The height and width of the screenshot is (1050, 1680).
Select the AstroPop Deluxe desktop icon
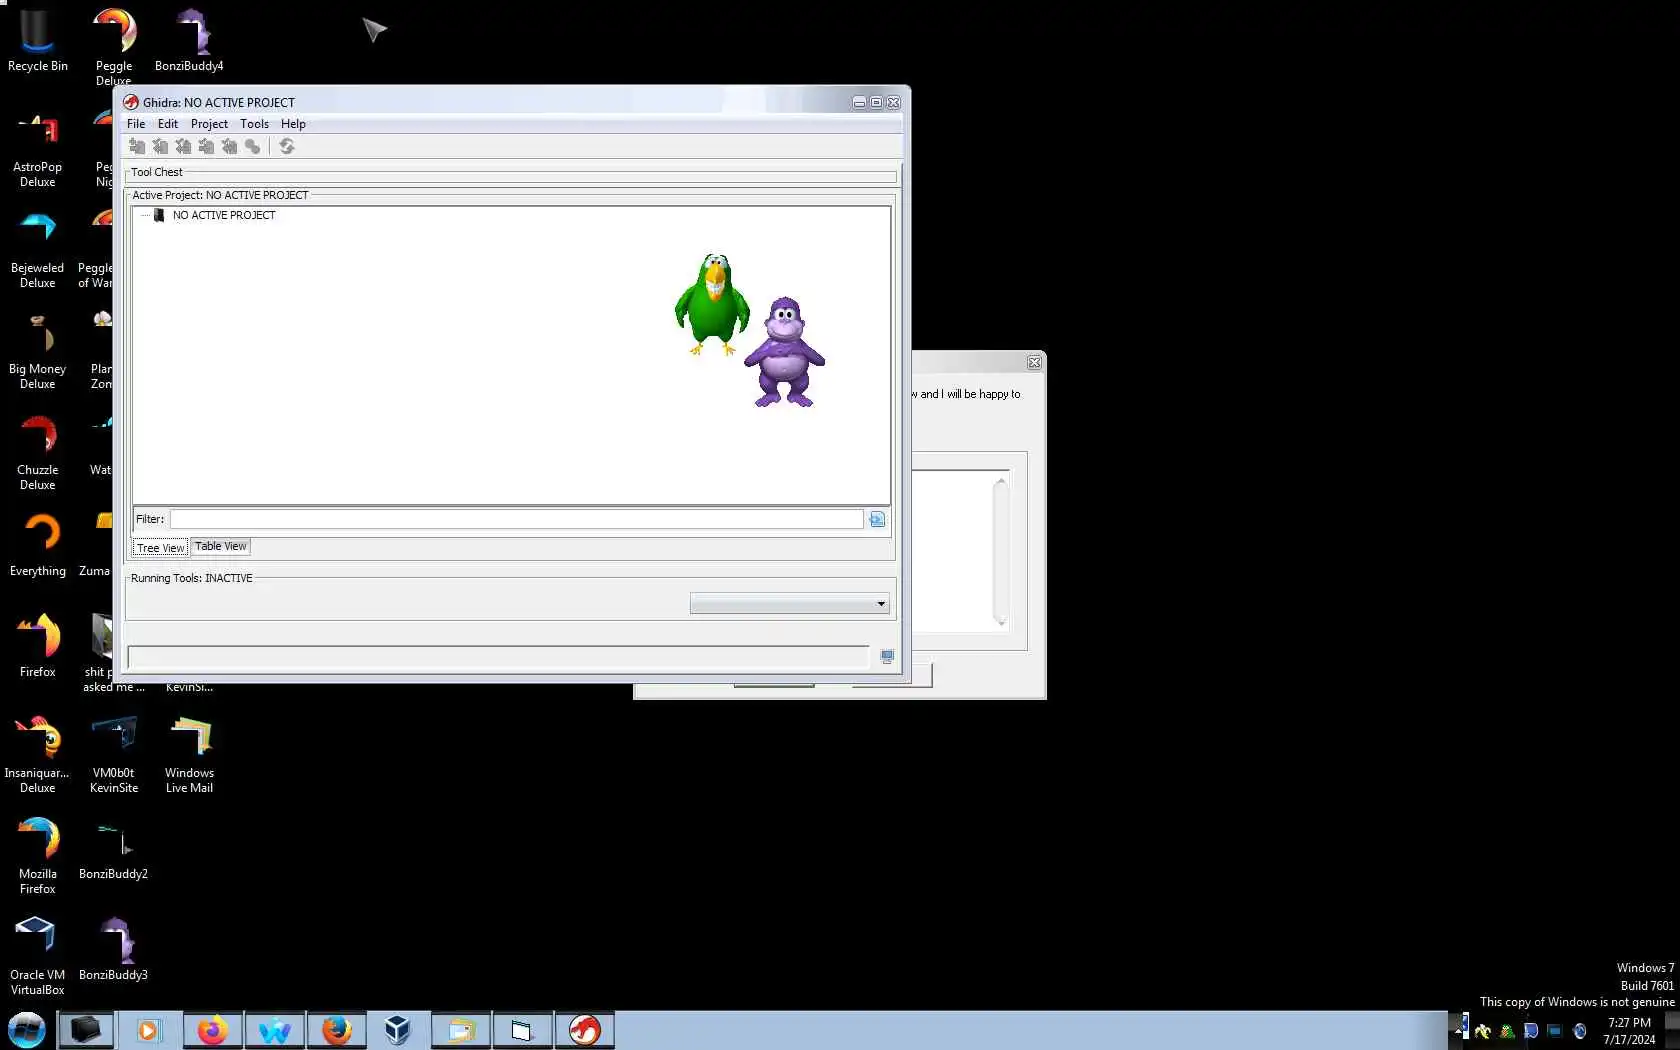[37, 150]
